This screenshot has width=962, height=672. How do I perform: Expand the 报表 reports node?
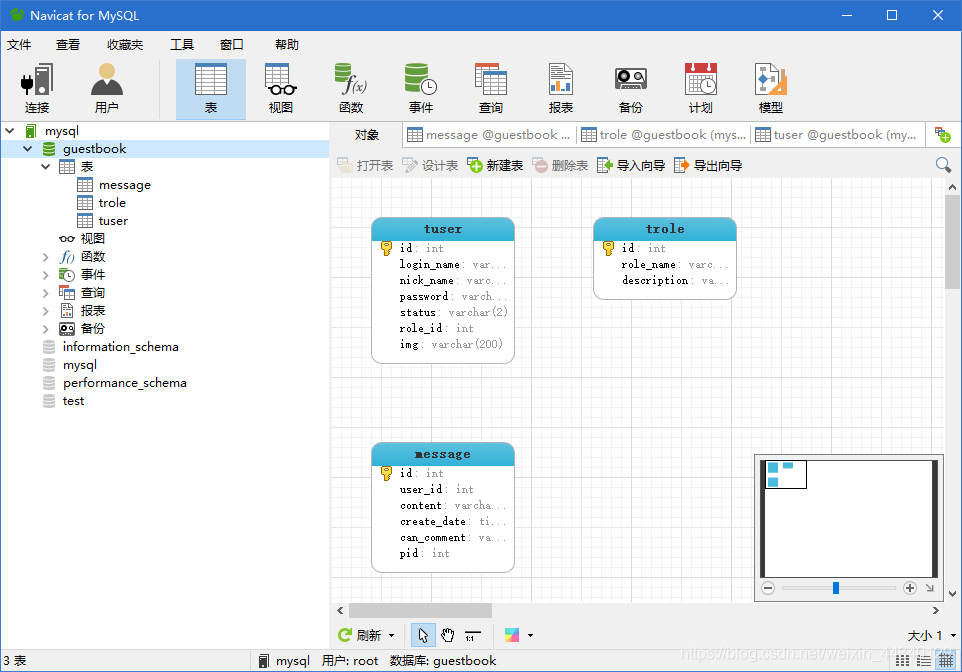point(45,311)
